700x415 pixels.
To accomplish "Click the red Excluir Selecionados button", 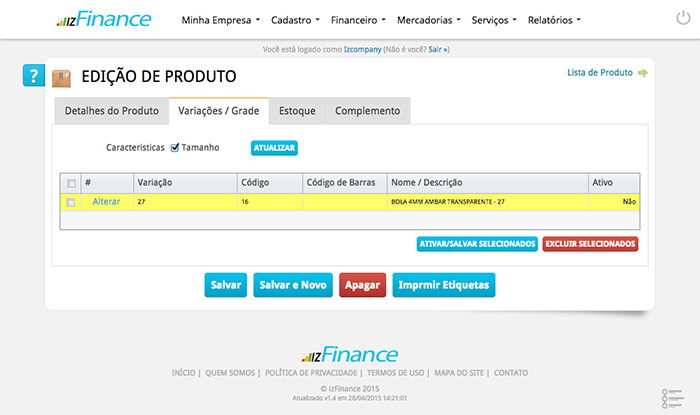I will 590,244.
